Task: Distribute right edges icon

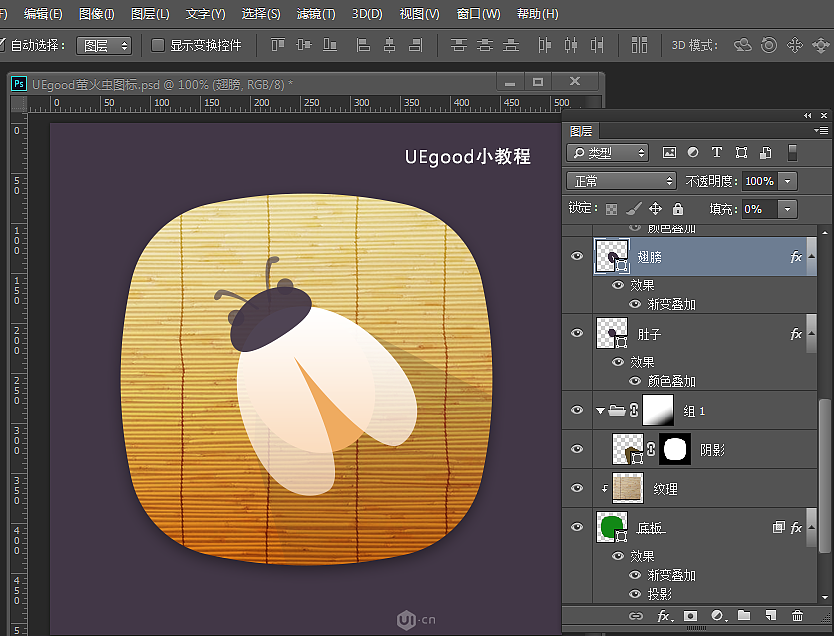Action: 597,45
